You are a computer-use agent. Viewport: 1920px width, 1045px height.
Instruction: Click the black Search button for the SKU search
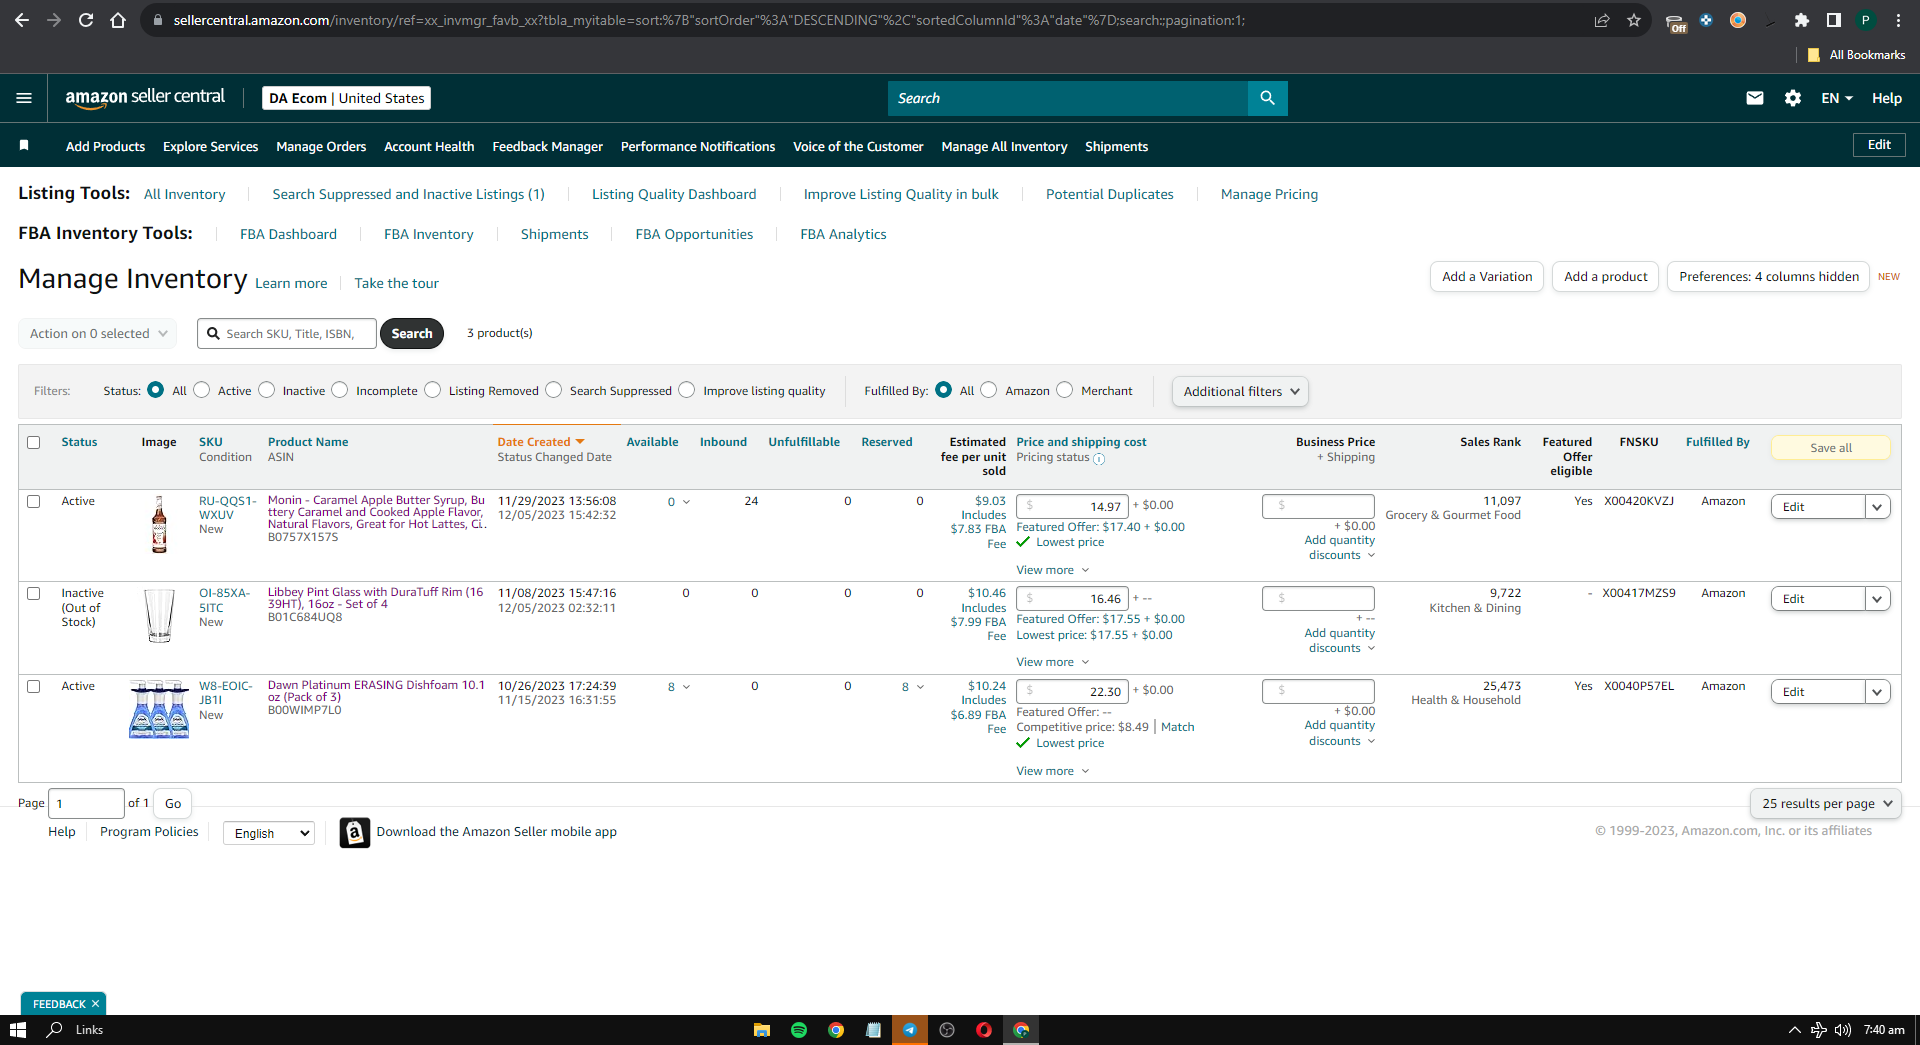click(412, 333)
